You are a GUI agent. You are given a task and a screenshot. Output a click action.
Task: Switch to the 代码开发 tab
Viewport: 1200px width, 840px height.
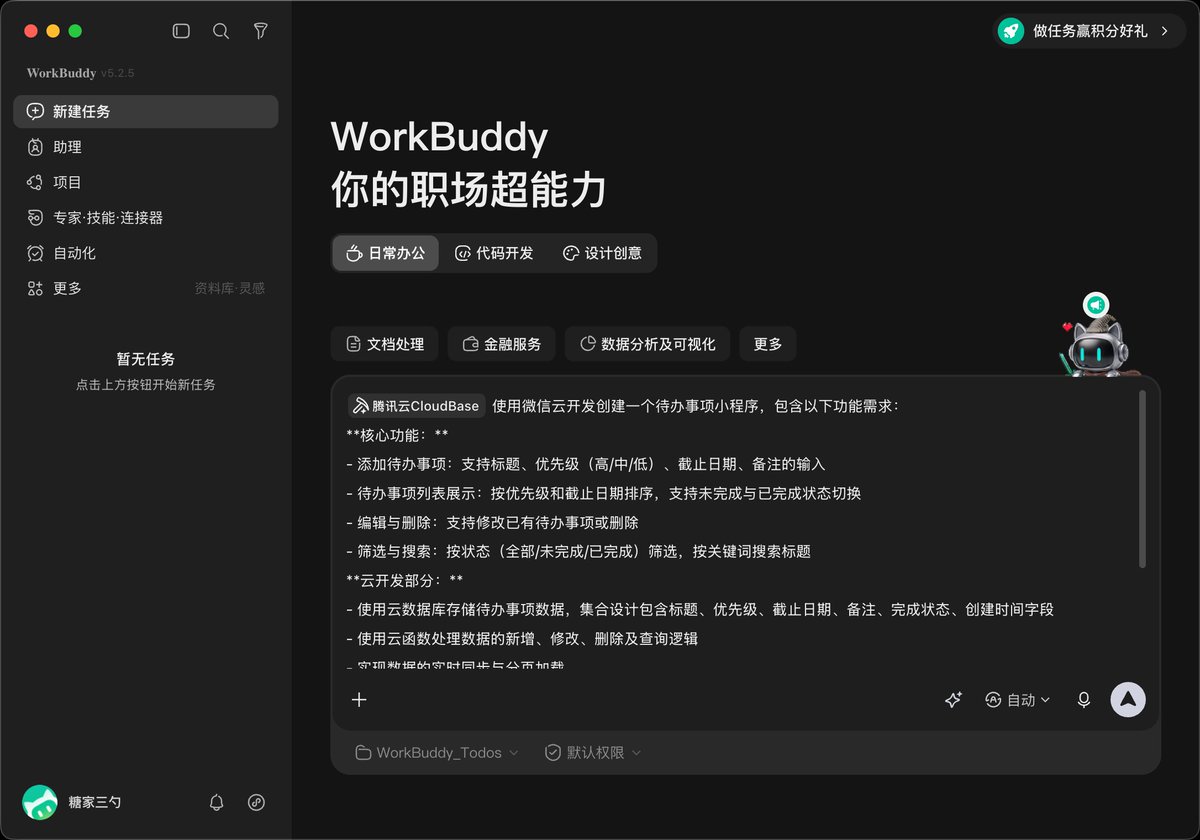[x=494, y=253]
